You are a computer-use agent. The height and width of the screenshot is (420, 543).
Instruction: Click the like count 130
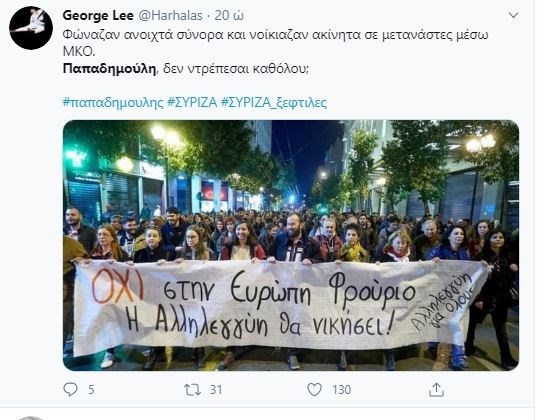(341, 390)
